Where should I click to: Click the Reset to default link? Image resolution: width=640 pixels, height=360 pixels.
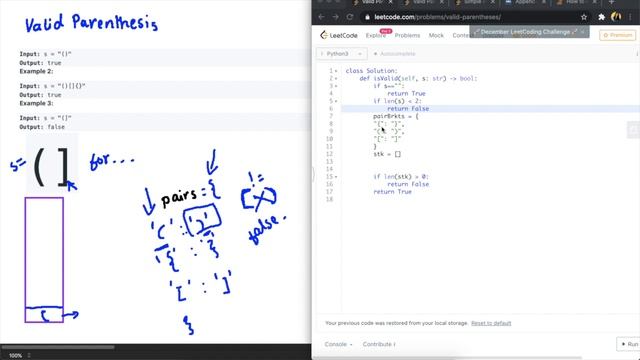(491, 323)
